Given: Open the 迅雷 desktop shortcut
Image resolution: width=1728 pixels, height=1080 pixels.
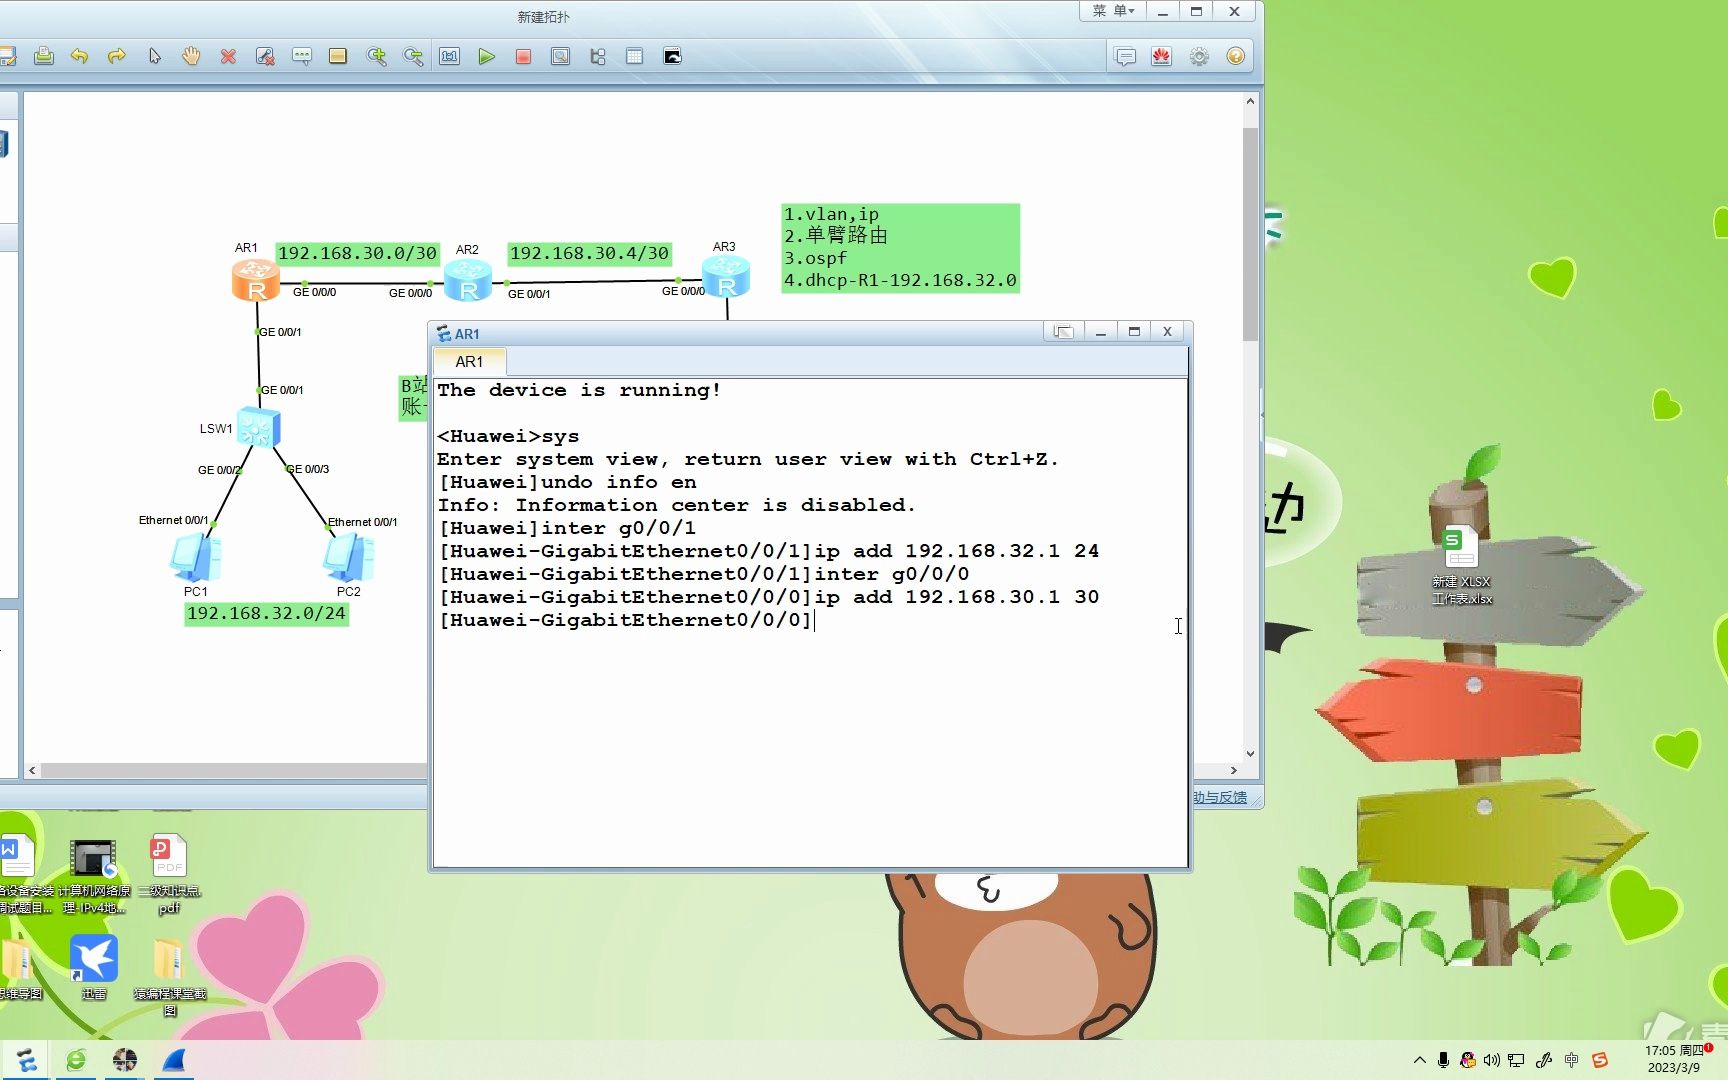Looking at the screenshot, I should 94,967.
